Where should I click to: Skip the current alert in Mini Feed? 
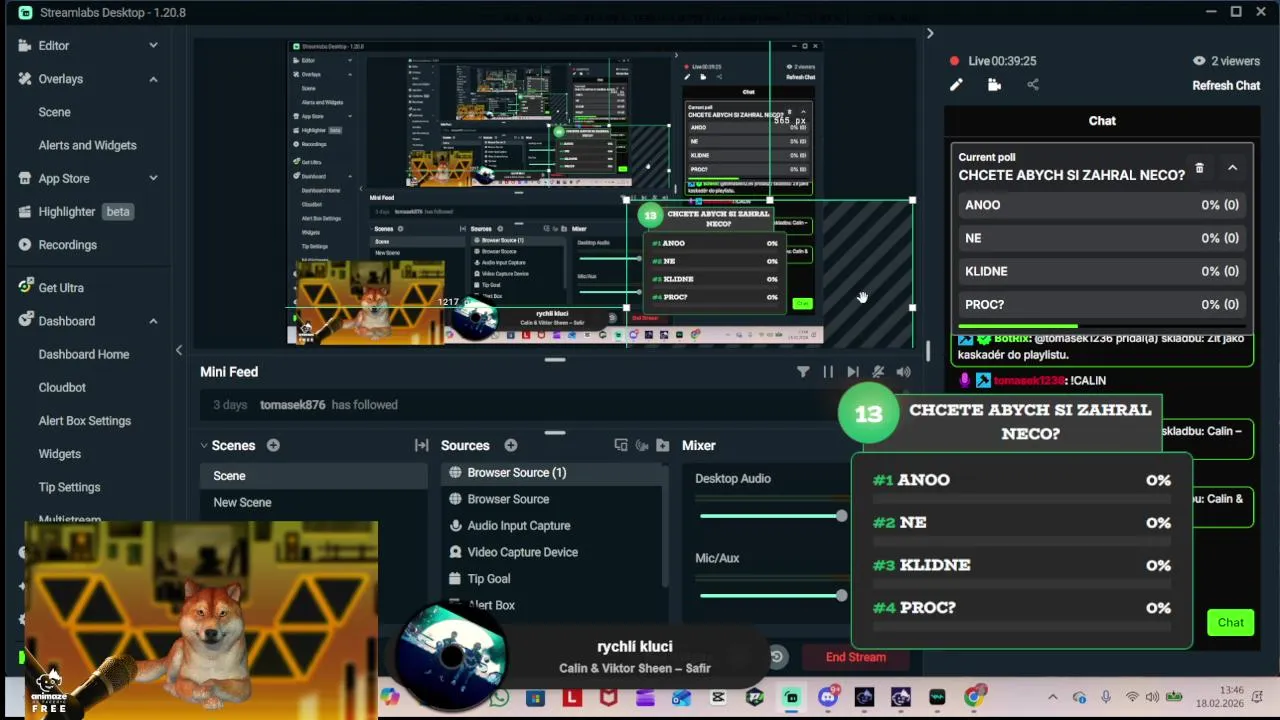point(853,372)
